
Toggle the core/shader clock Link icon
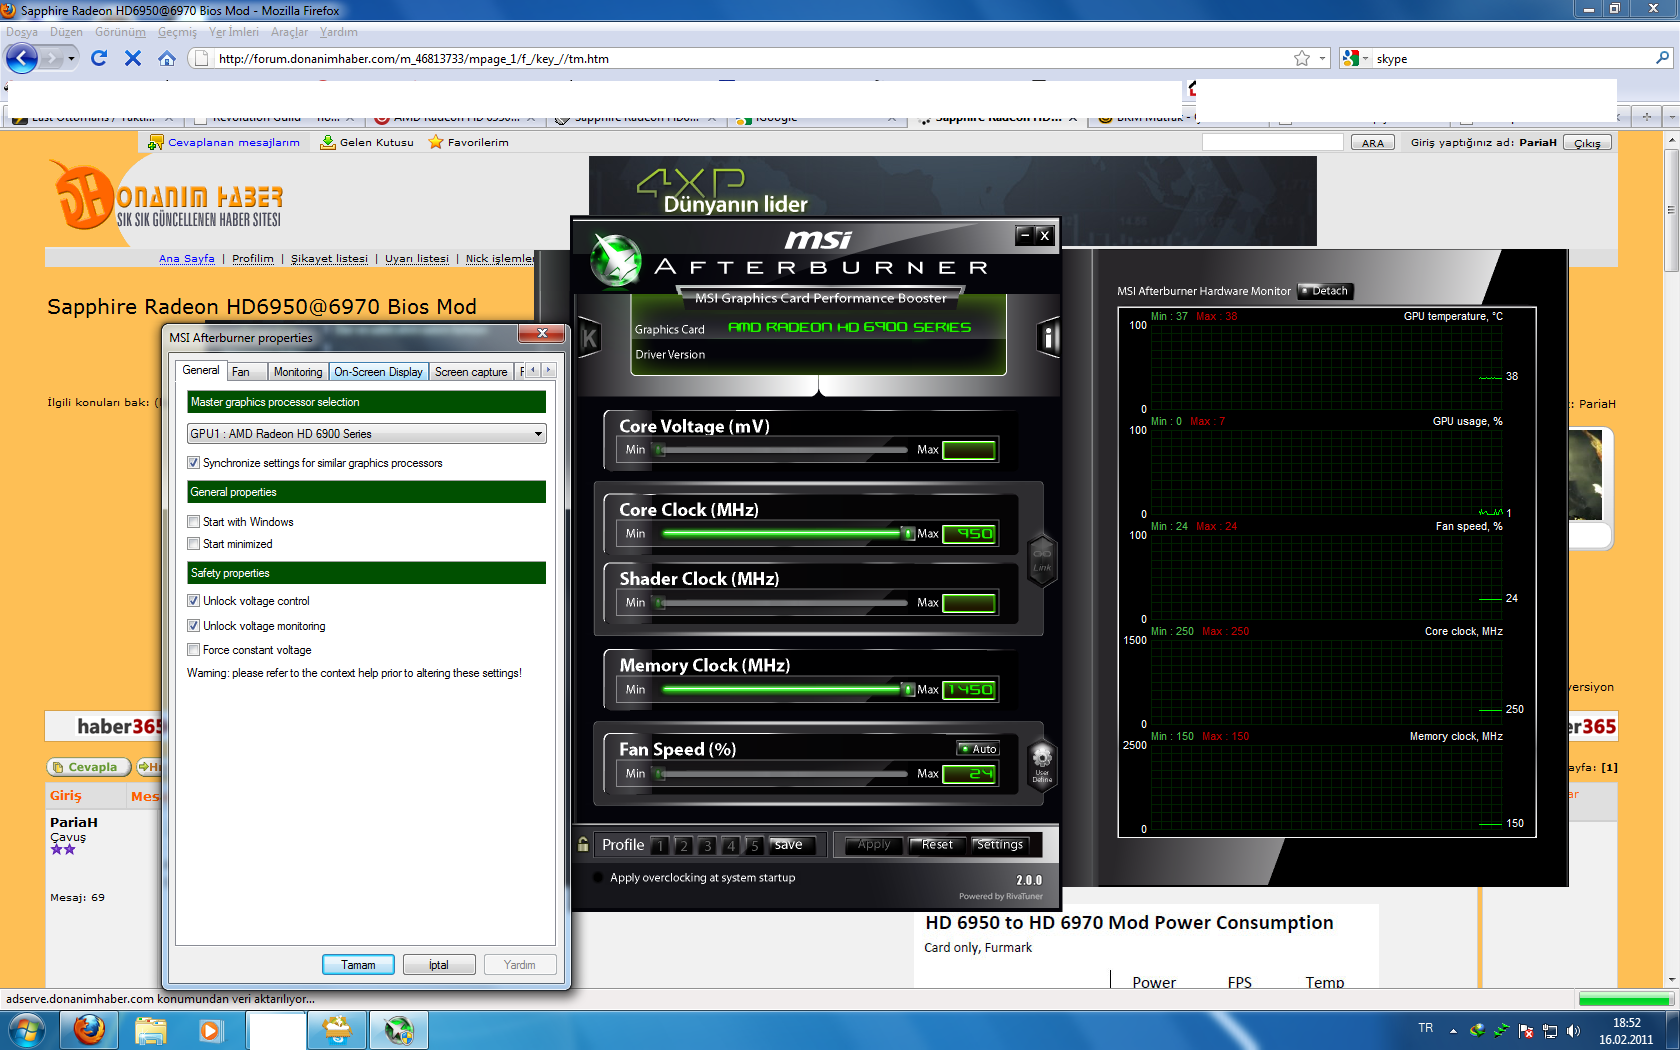[x=1042, y=560]
